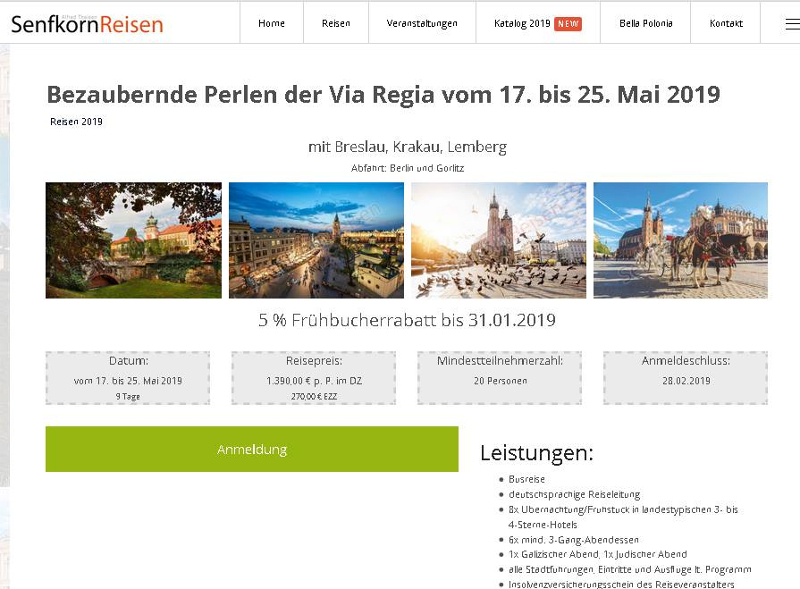This screenshot has height=589, width=800.
Task: Open Katalog 2019 in navigation
Action: point(522,23)
